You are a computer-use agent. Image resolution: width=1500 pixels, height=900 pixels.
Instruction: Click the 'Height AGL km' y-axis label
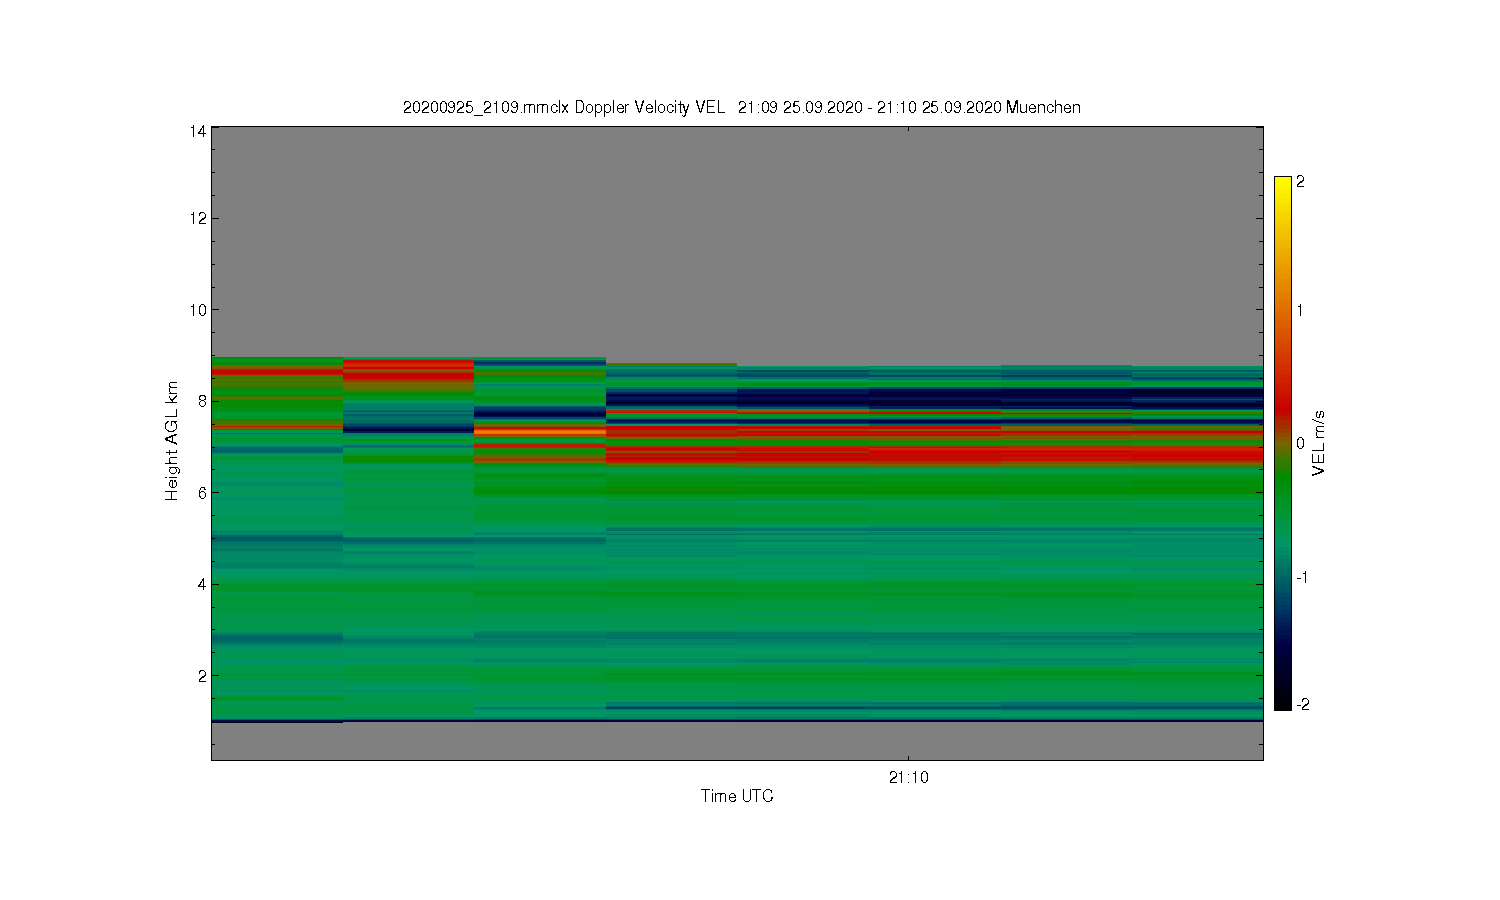click(x=172, y=441)
